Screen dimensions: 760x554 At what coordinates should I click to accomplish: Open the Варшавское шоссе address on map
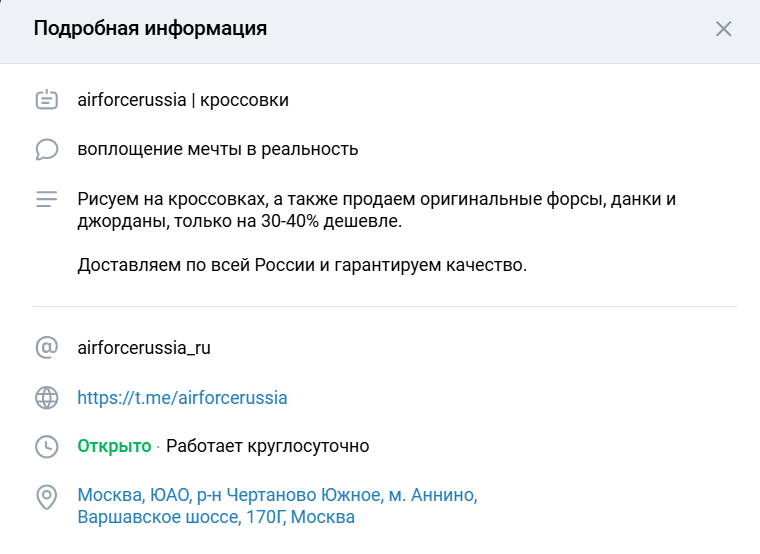(x=277, y=506)
